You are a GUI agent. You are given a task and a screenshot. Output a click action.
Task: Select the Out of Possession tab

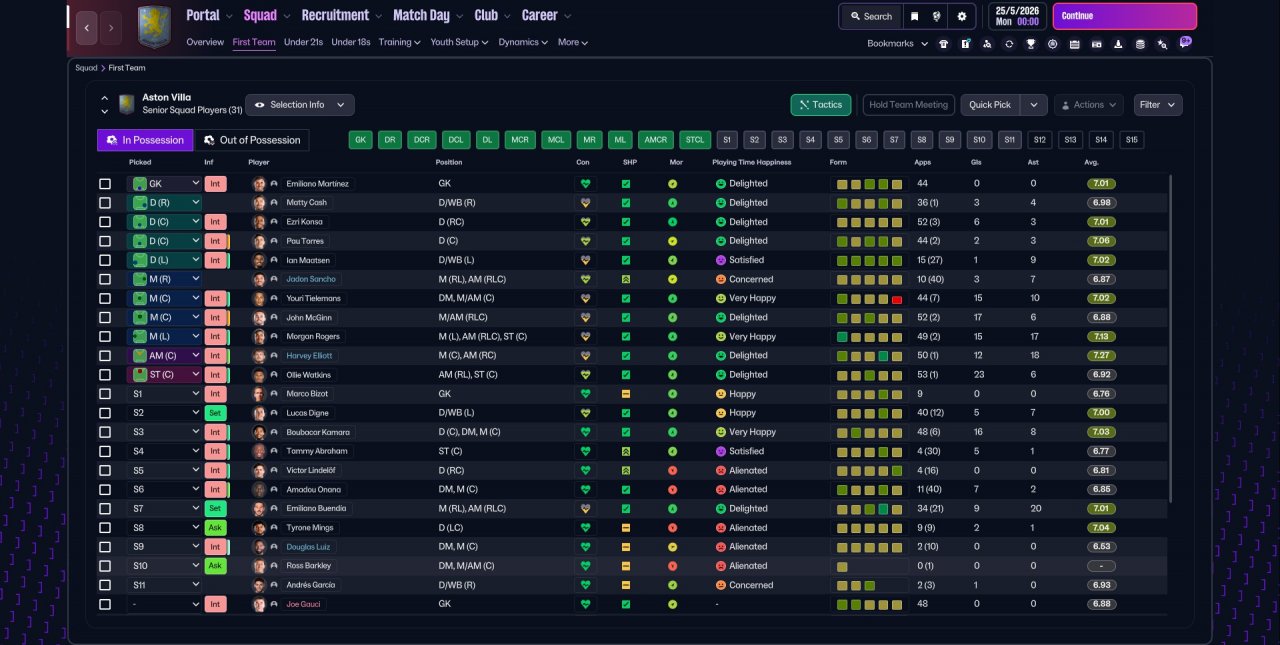252,140
